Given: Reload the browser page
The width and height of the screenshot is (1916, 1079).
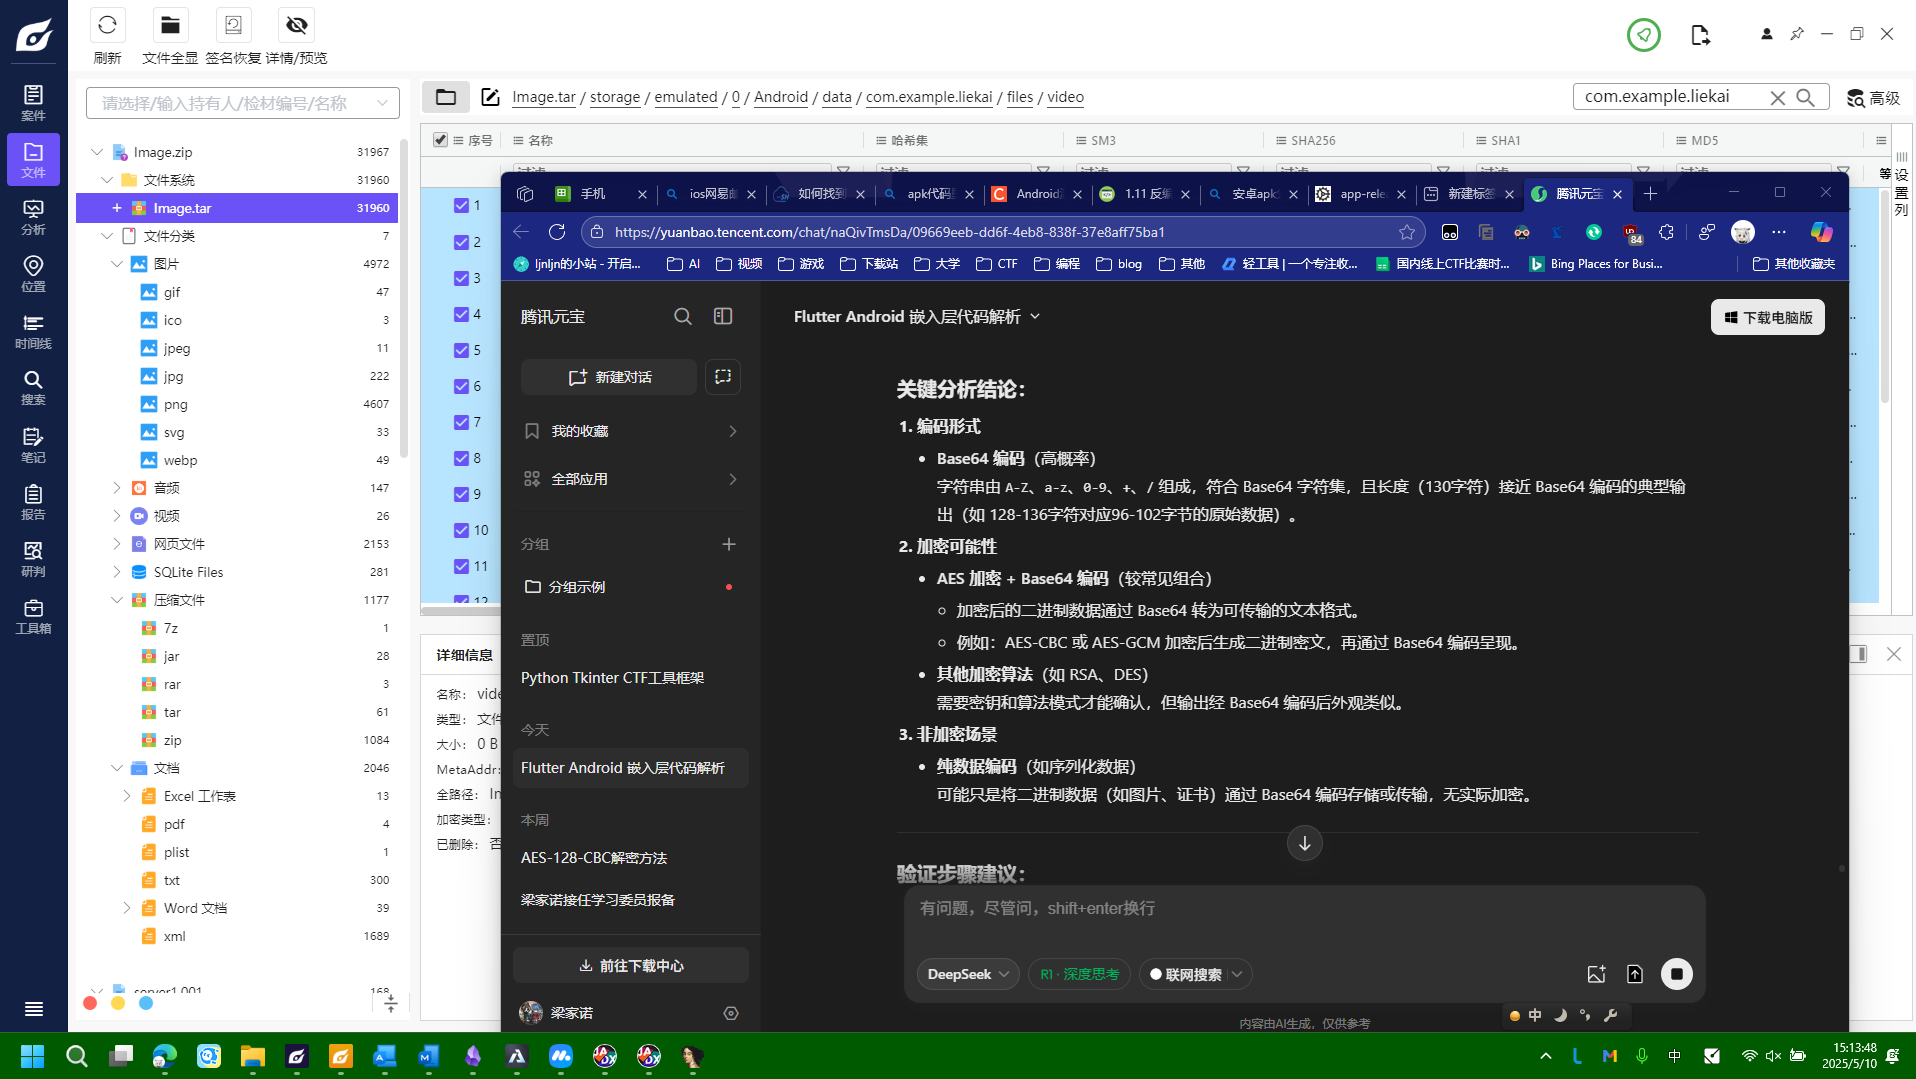Looking at the screenshot, I should pos(557,232).
